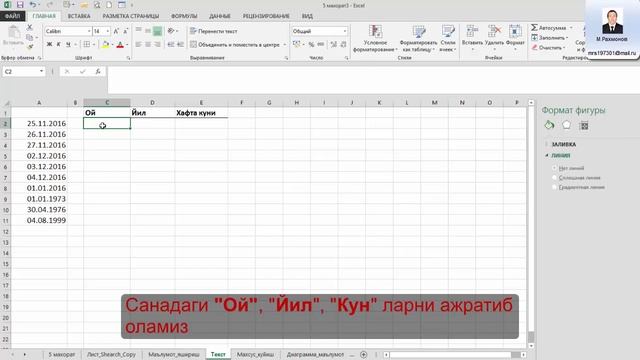
Task: Align text to the right
Action: click(x=157, y=44)
